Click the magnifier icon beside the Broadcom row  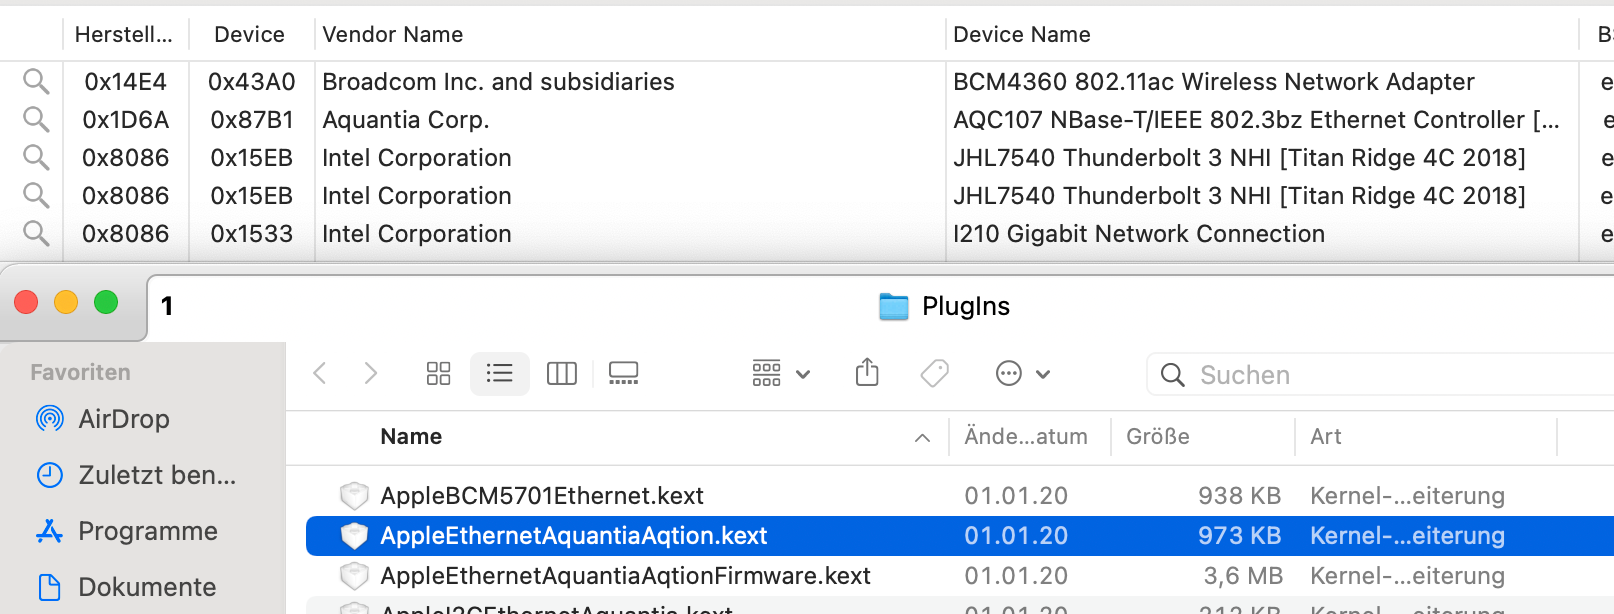[36, 81]
